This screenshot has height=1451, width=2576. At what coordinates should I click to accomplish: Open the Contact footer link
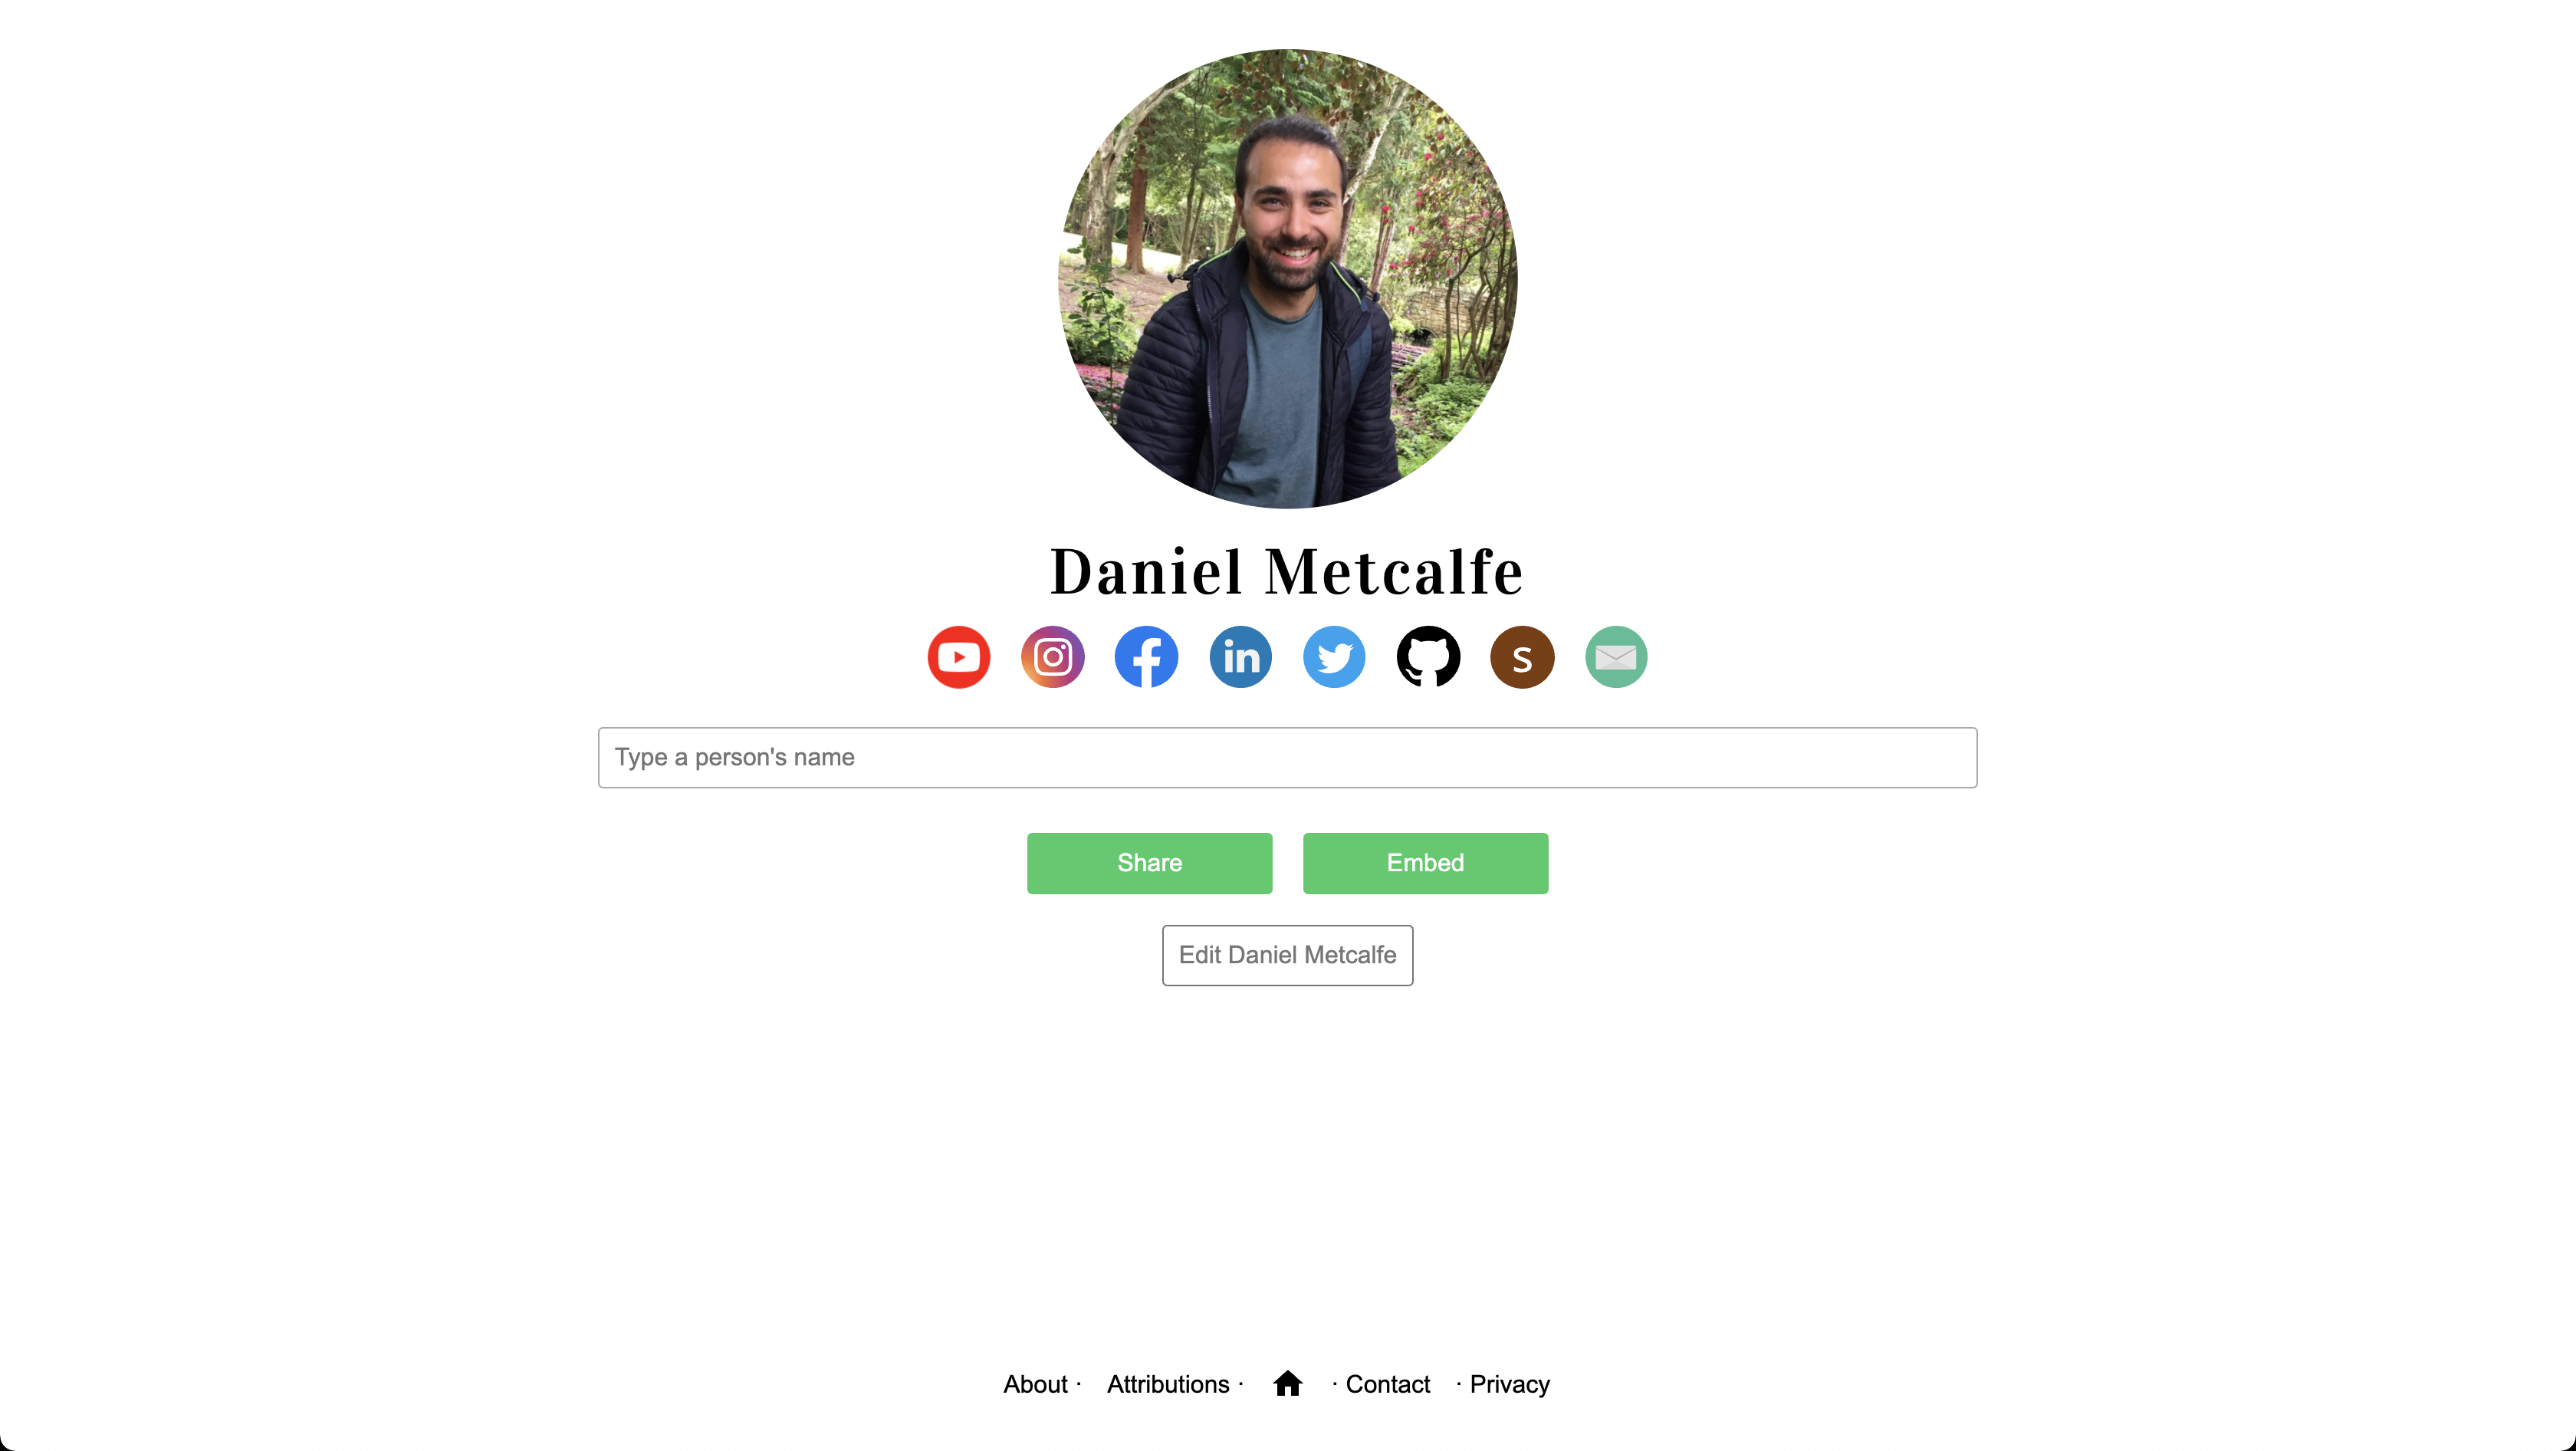[x=1388, y=1384]
